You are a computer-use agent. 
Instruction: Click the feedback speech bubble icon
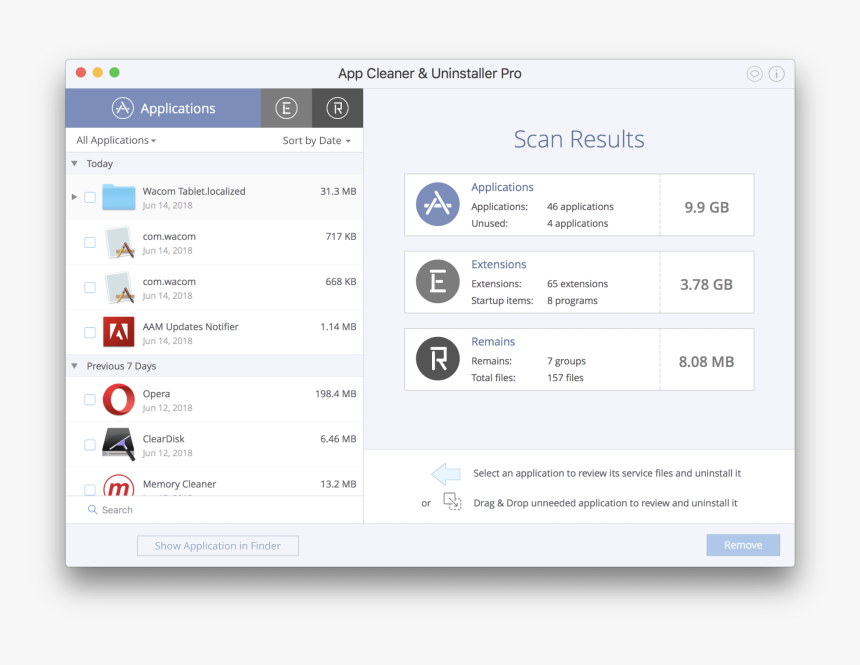point(755,74)
